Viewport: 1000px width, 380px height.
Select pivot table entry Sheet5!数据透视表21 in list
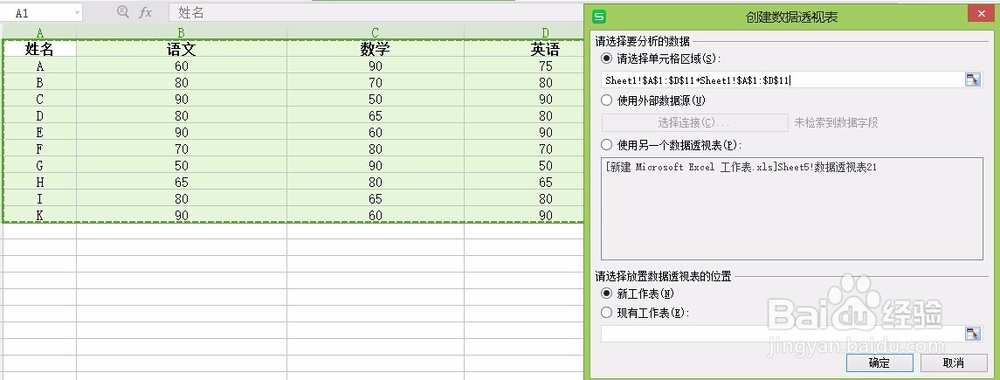pyautogui.click(x=741, y=166)
